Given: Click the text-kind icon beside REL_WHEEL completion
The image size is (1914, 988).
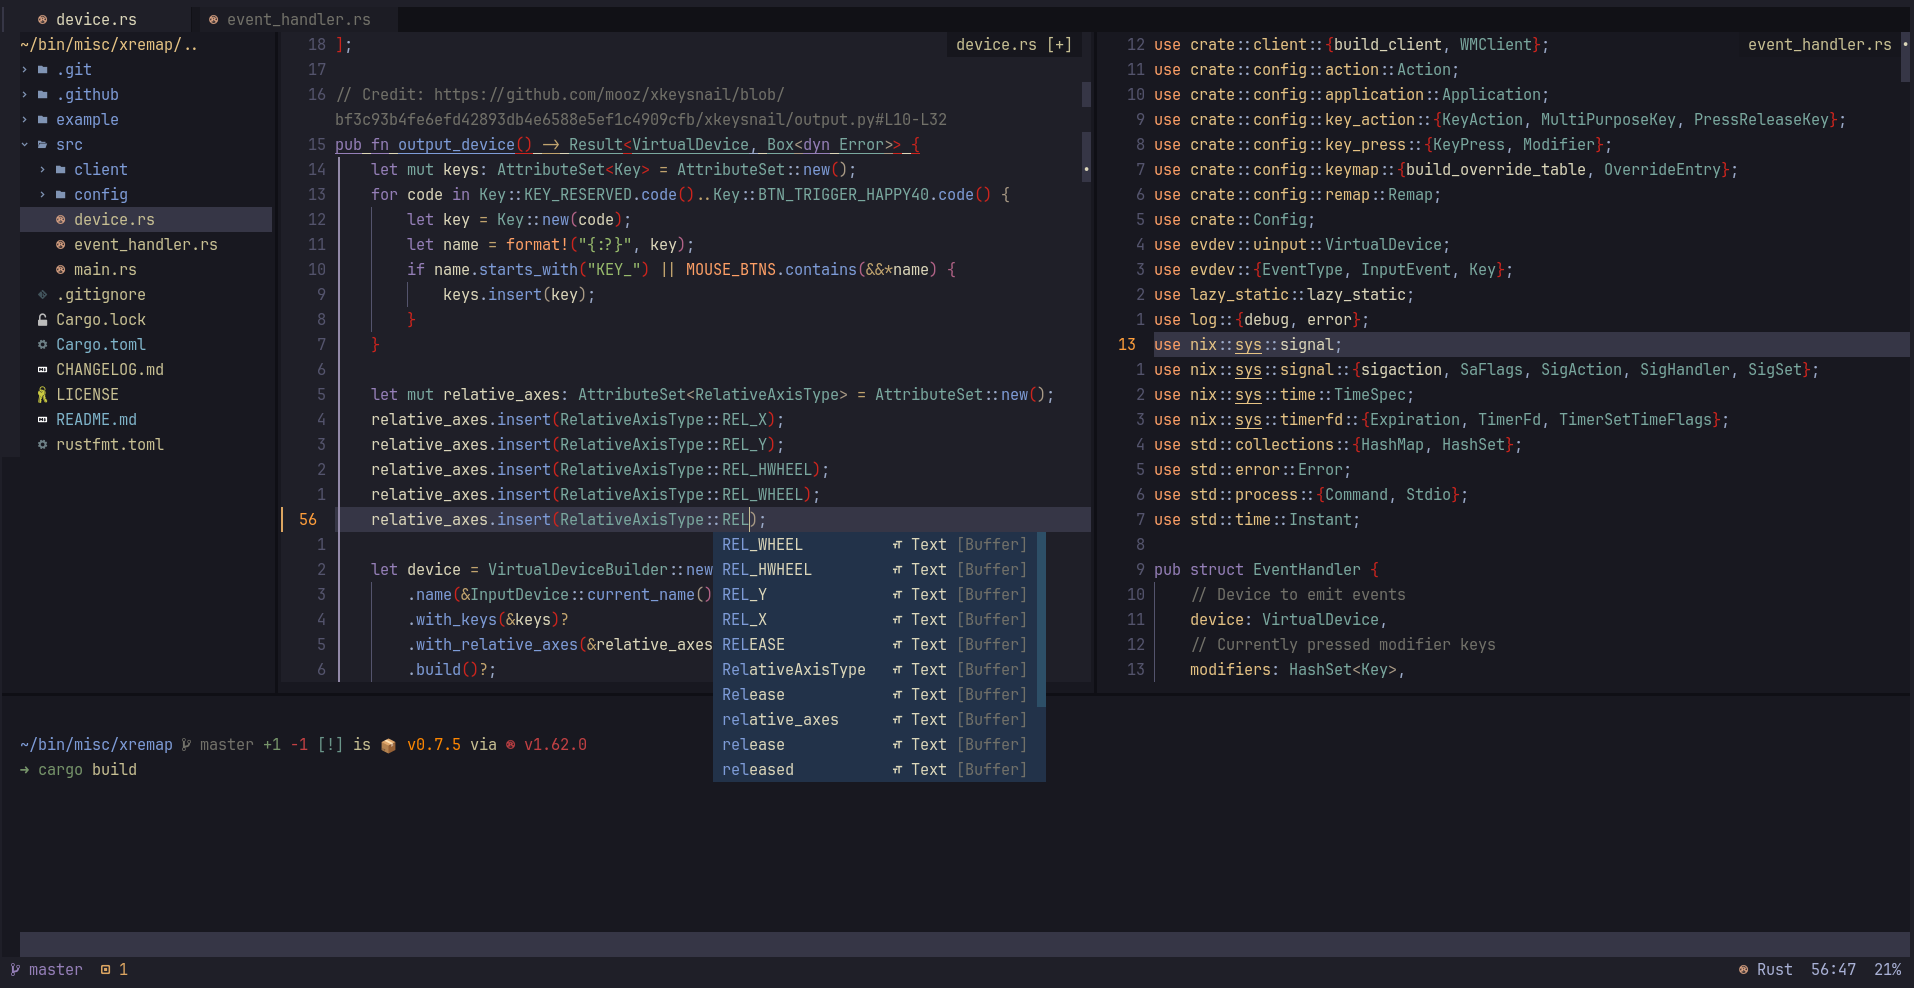Looking at the screenshot, I should [x=897, y=544].
